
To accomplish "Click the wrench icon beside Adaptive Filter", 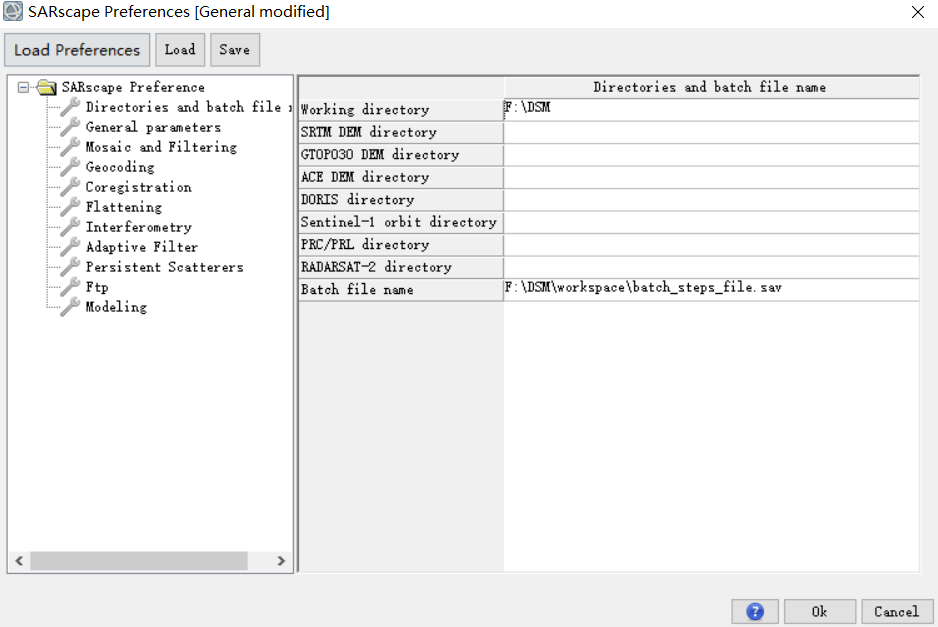I will (x=70, y=246).
